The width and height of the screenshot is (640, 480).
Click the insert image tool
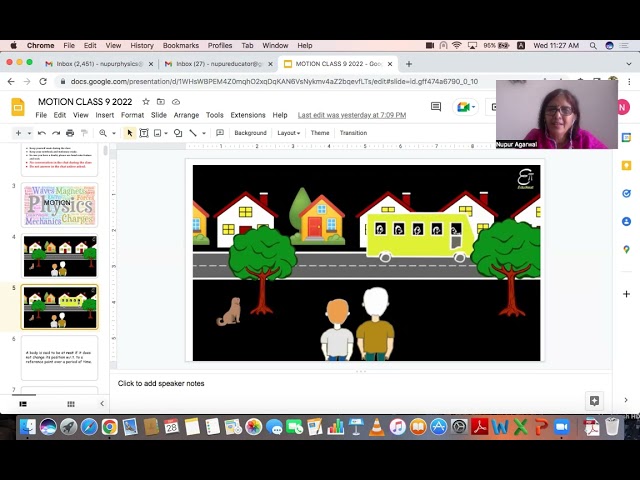click(158, 133)
